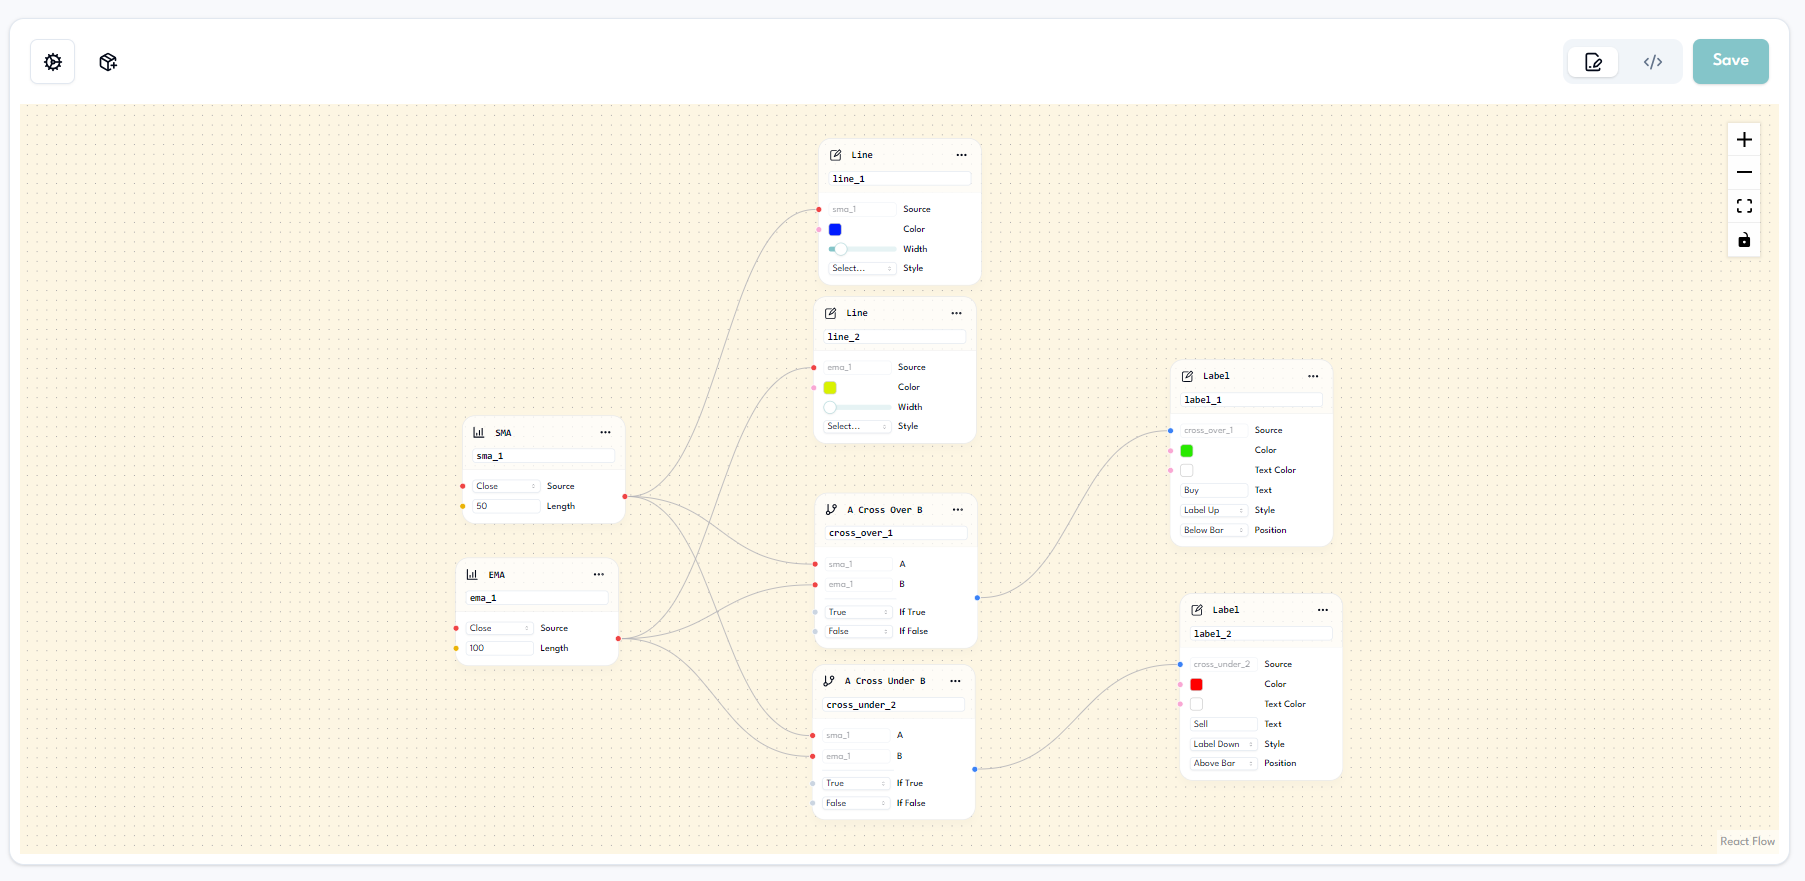Save the current flow
This screenshot has width=1805, height=881.
pyautogui.click(x=1730, y=61)
